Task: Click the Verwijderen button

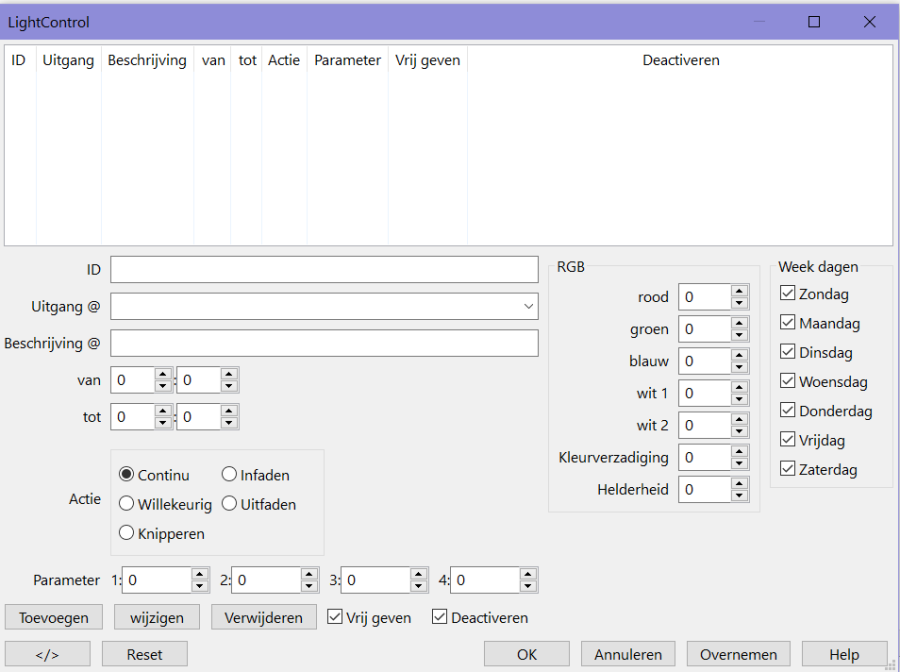Action: (x=264, y=617)
